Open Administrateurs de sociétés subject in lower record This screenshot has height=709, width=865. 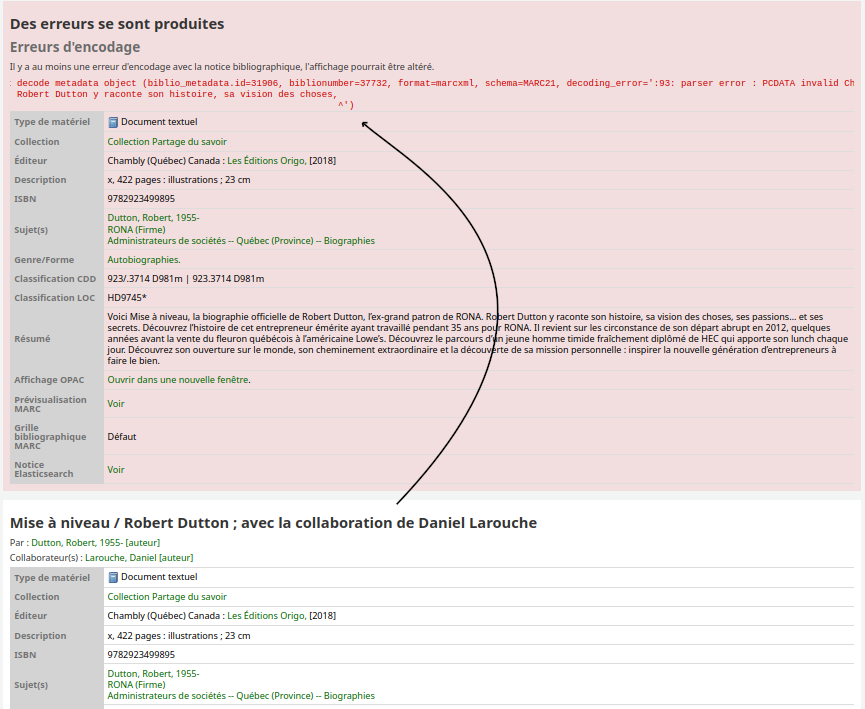(x=167, y=696)
